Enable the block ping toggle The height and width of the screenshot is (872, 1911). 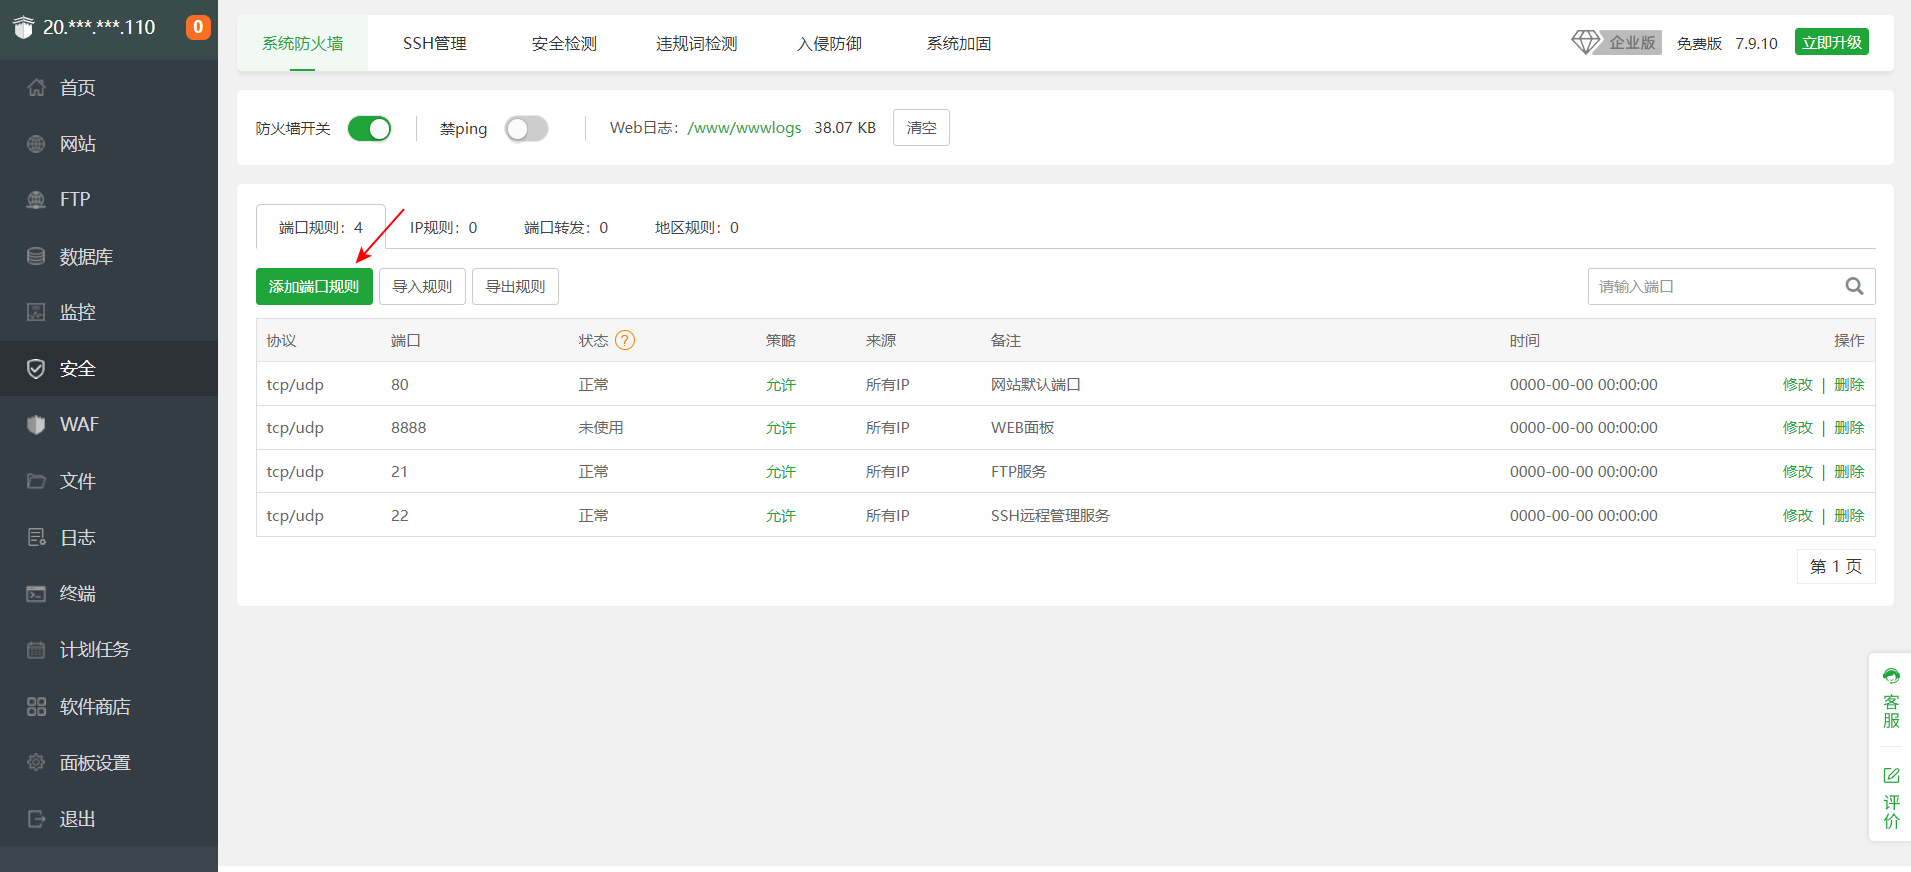[x=526, y=129]
